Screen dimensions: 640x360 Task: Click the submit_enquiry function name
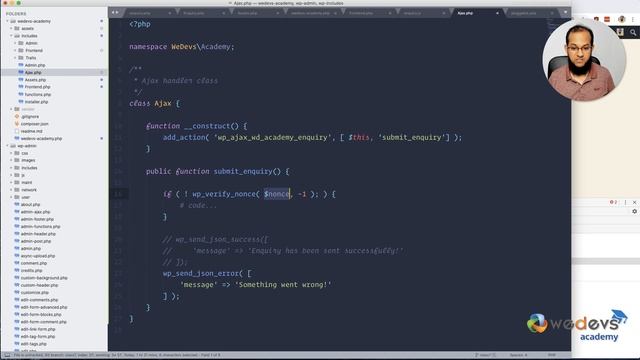243,171
